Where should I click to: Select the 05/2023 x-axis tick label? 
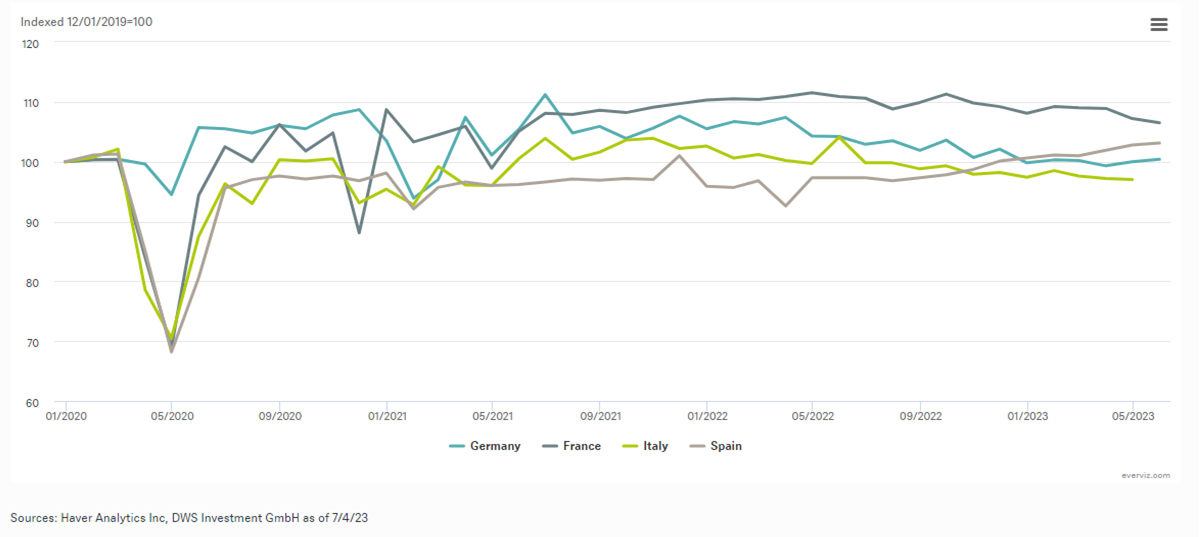click(x=1132, y=415)
